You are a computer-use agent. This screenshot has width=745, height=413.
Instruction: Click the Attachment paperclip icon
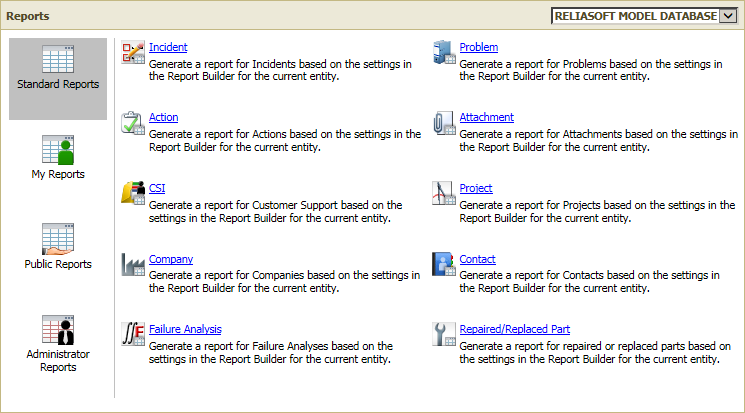point(443,124)
